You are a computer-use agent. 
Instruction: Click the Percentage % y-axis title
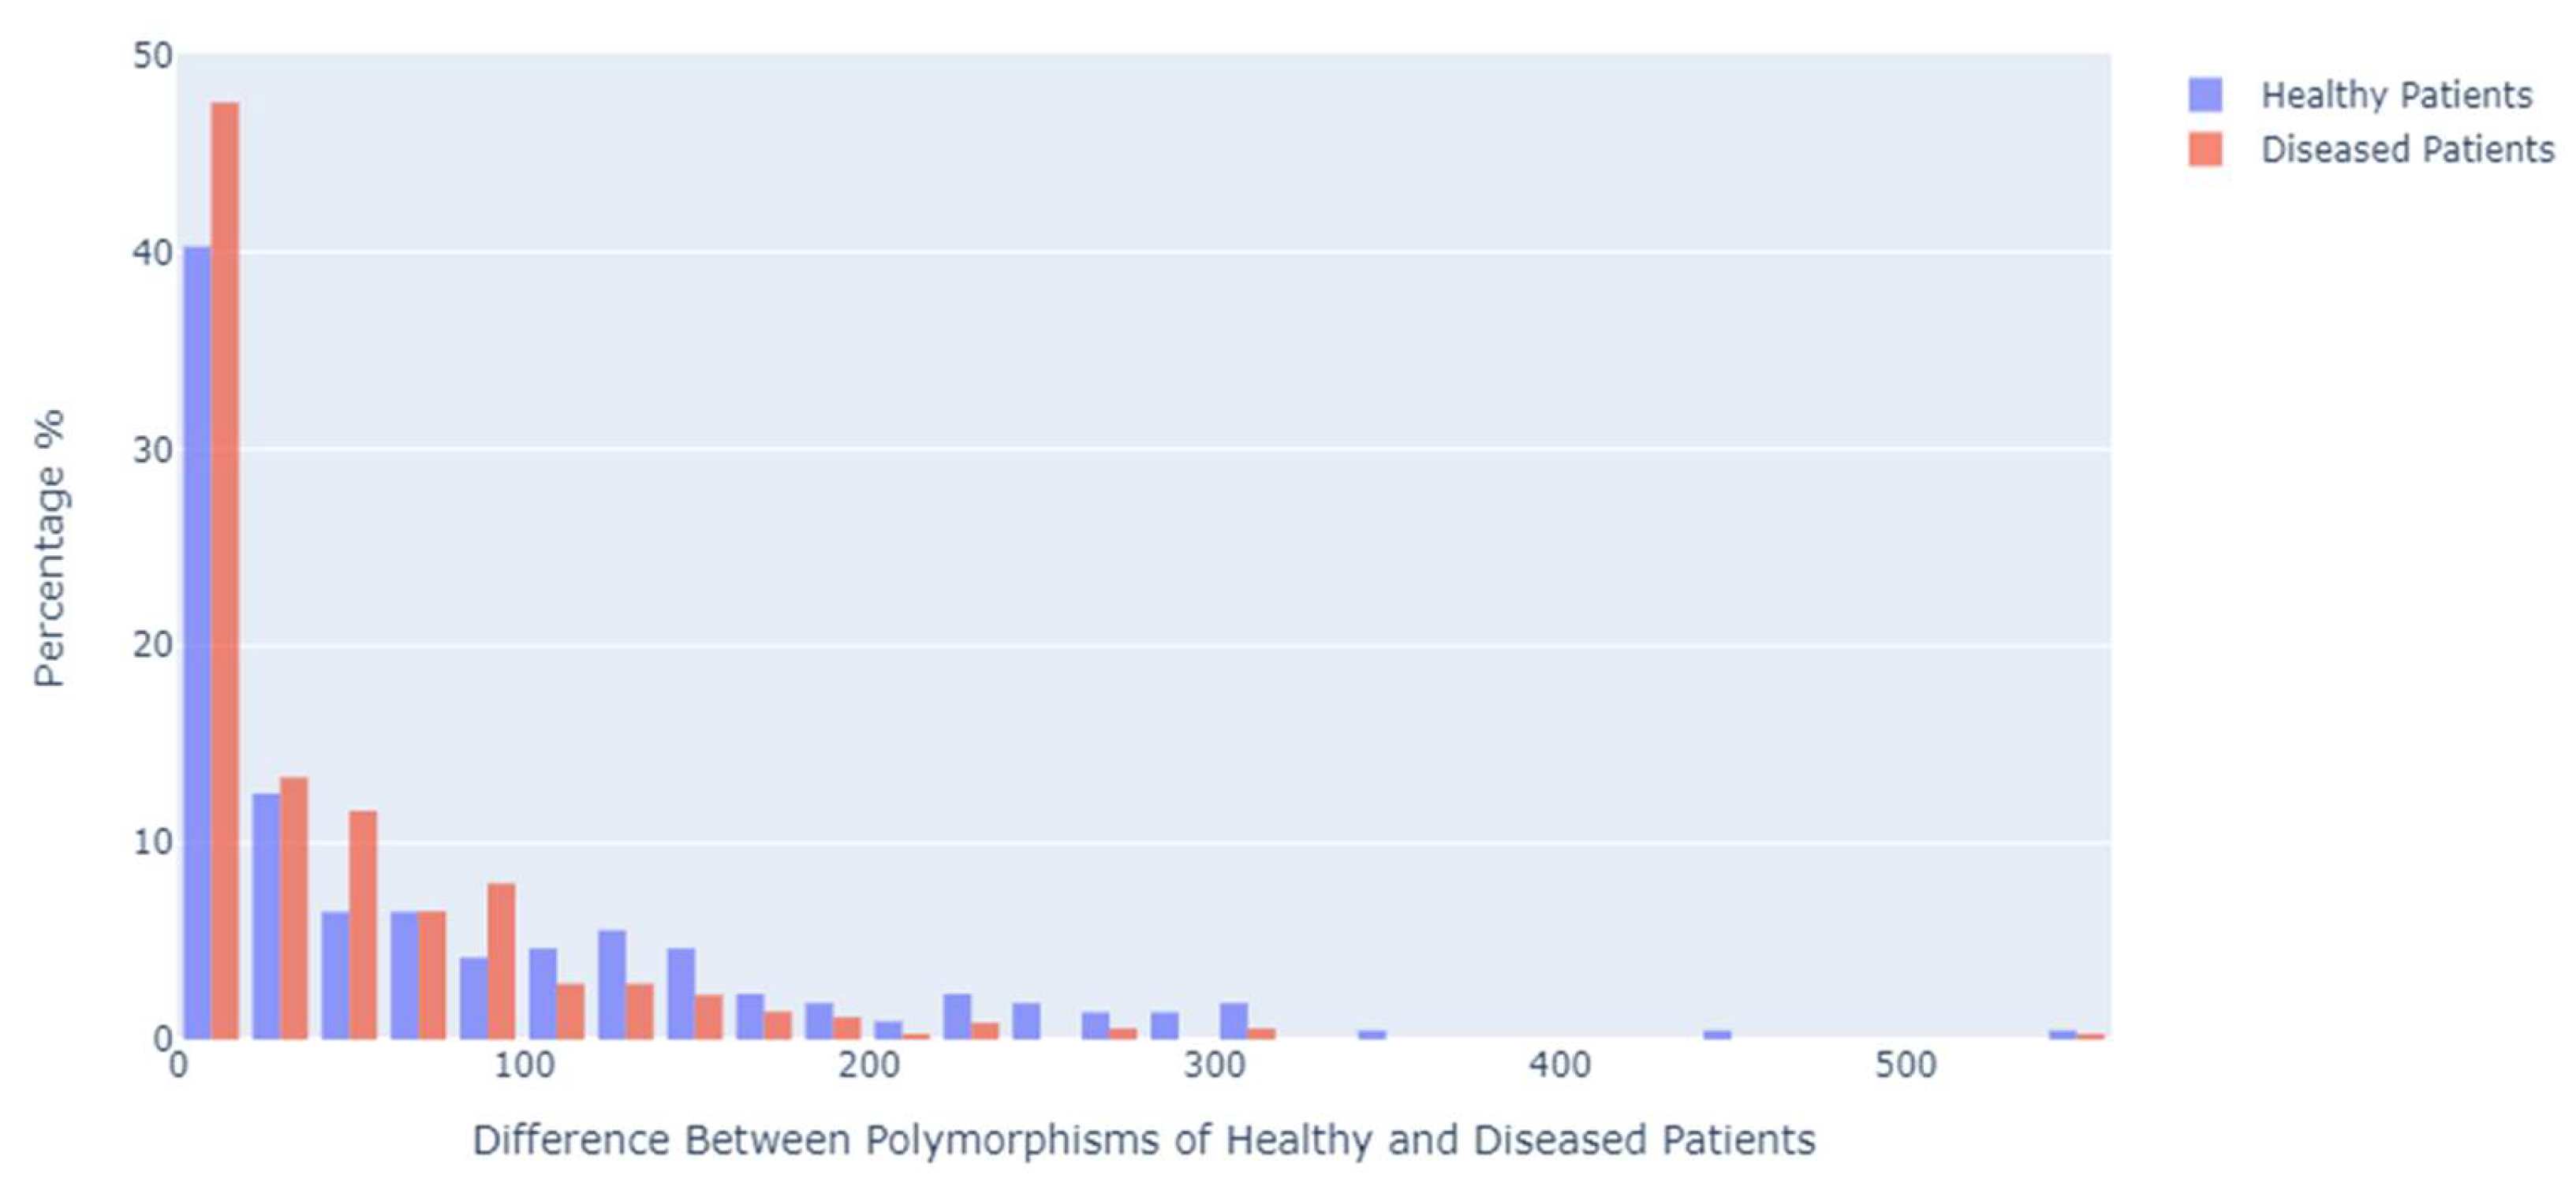(x=49, y=547)
